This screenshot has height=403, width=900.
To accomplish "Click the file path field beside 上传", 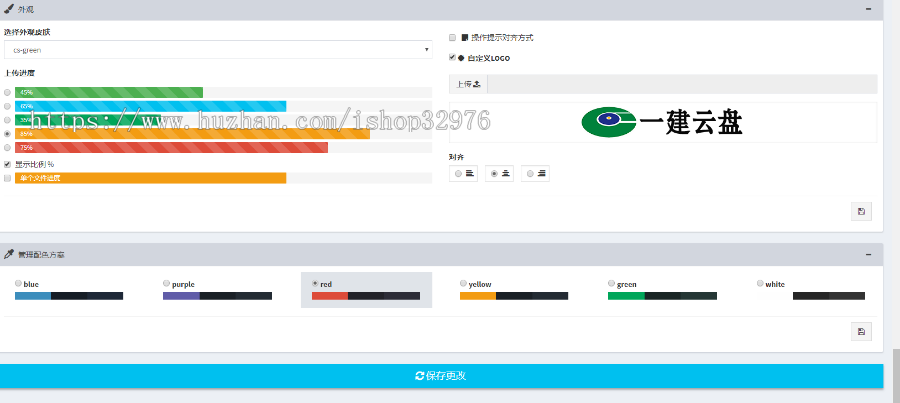I will [x=682, y=84].
